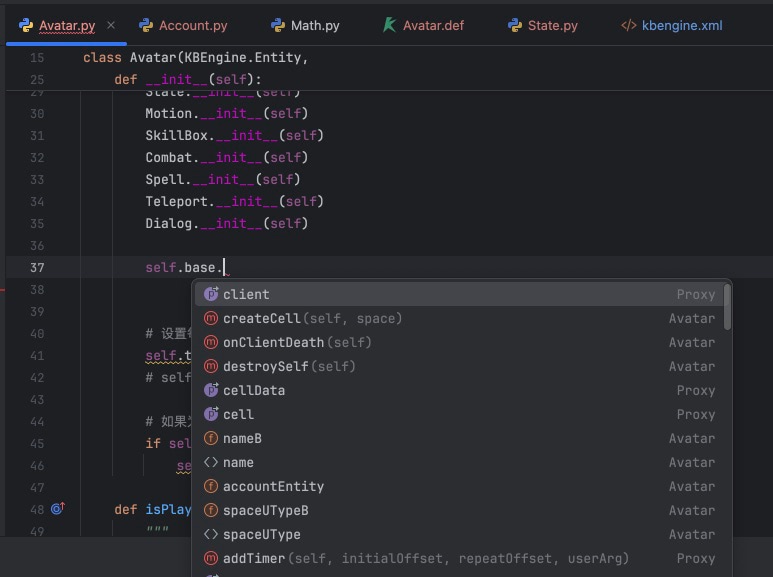Click line number 36 in the gutter
Viewport: 773px width, 577px height.
tap(37, 245)
